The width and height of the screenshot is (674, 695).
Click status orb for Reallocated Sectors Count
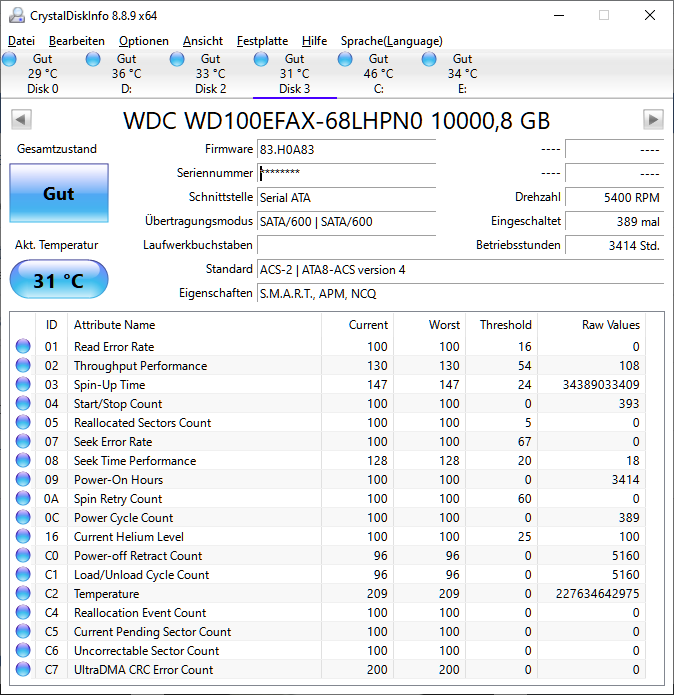click(x=23, y=422)
